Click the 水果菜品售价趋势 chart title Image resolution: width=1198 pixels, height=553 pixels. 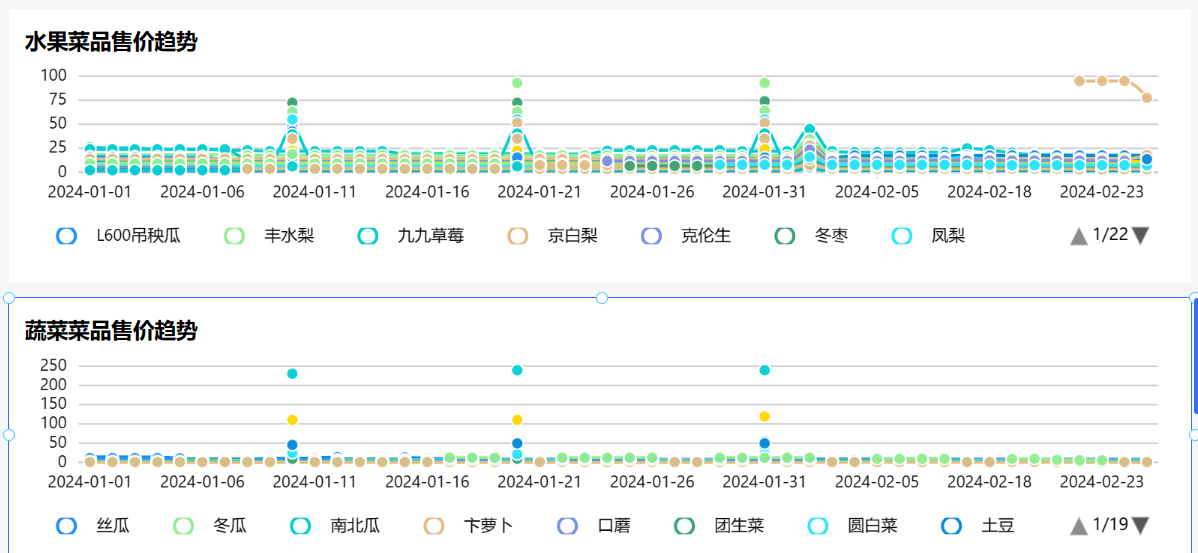[110, 42]
